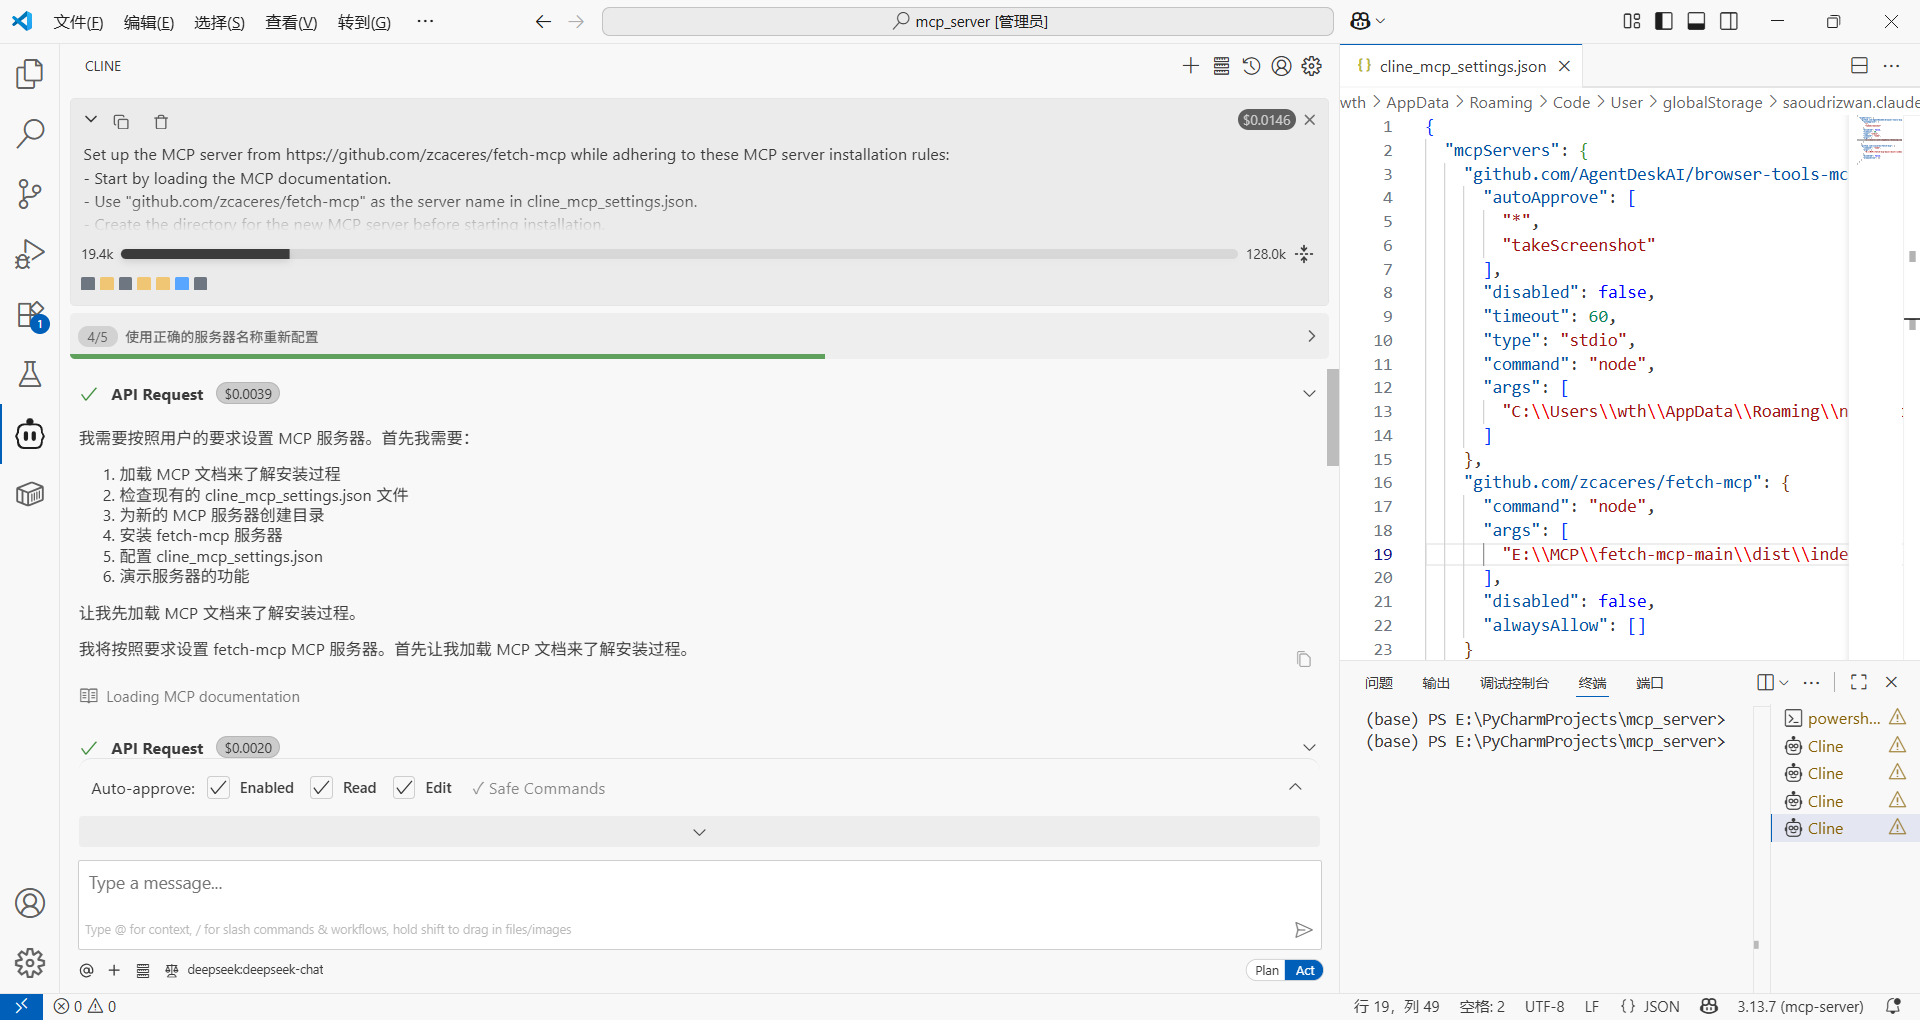Switch to Plan mode
Viewport: 1920px width, 1020px height.
1266,970
